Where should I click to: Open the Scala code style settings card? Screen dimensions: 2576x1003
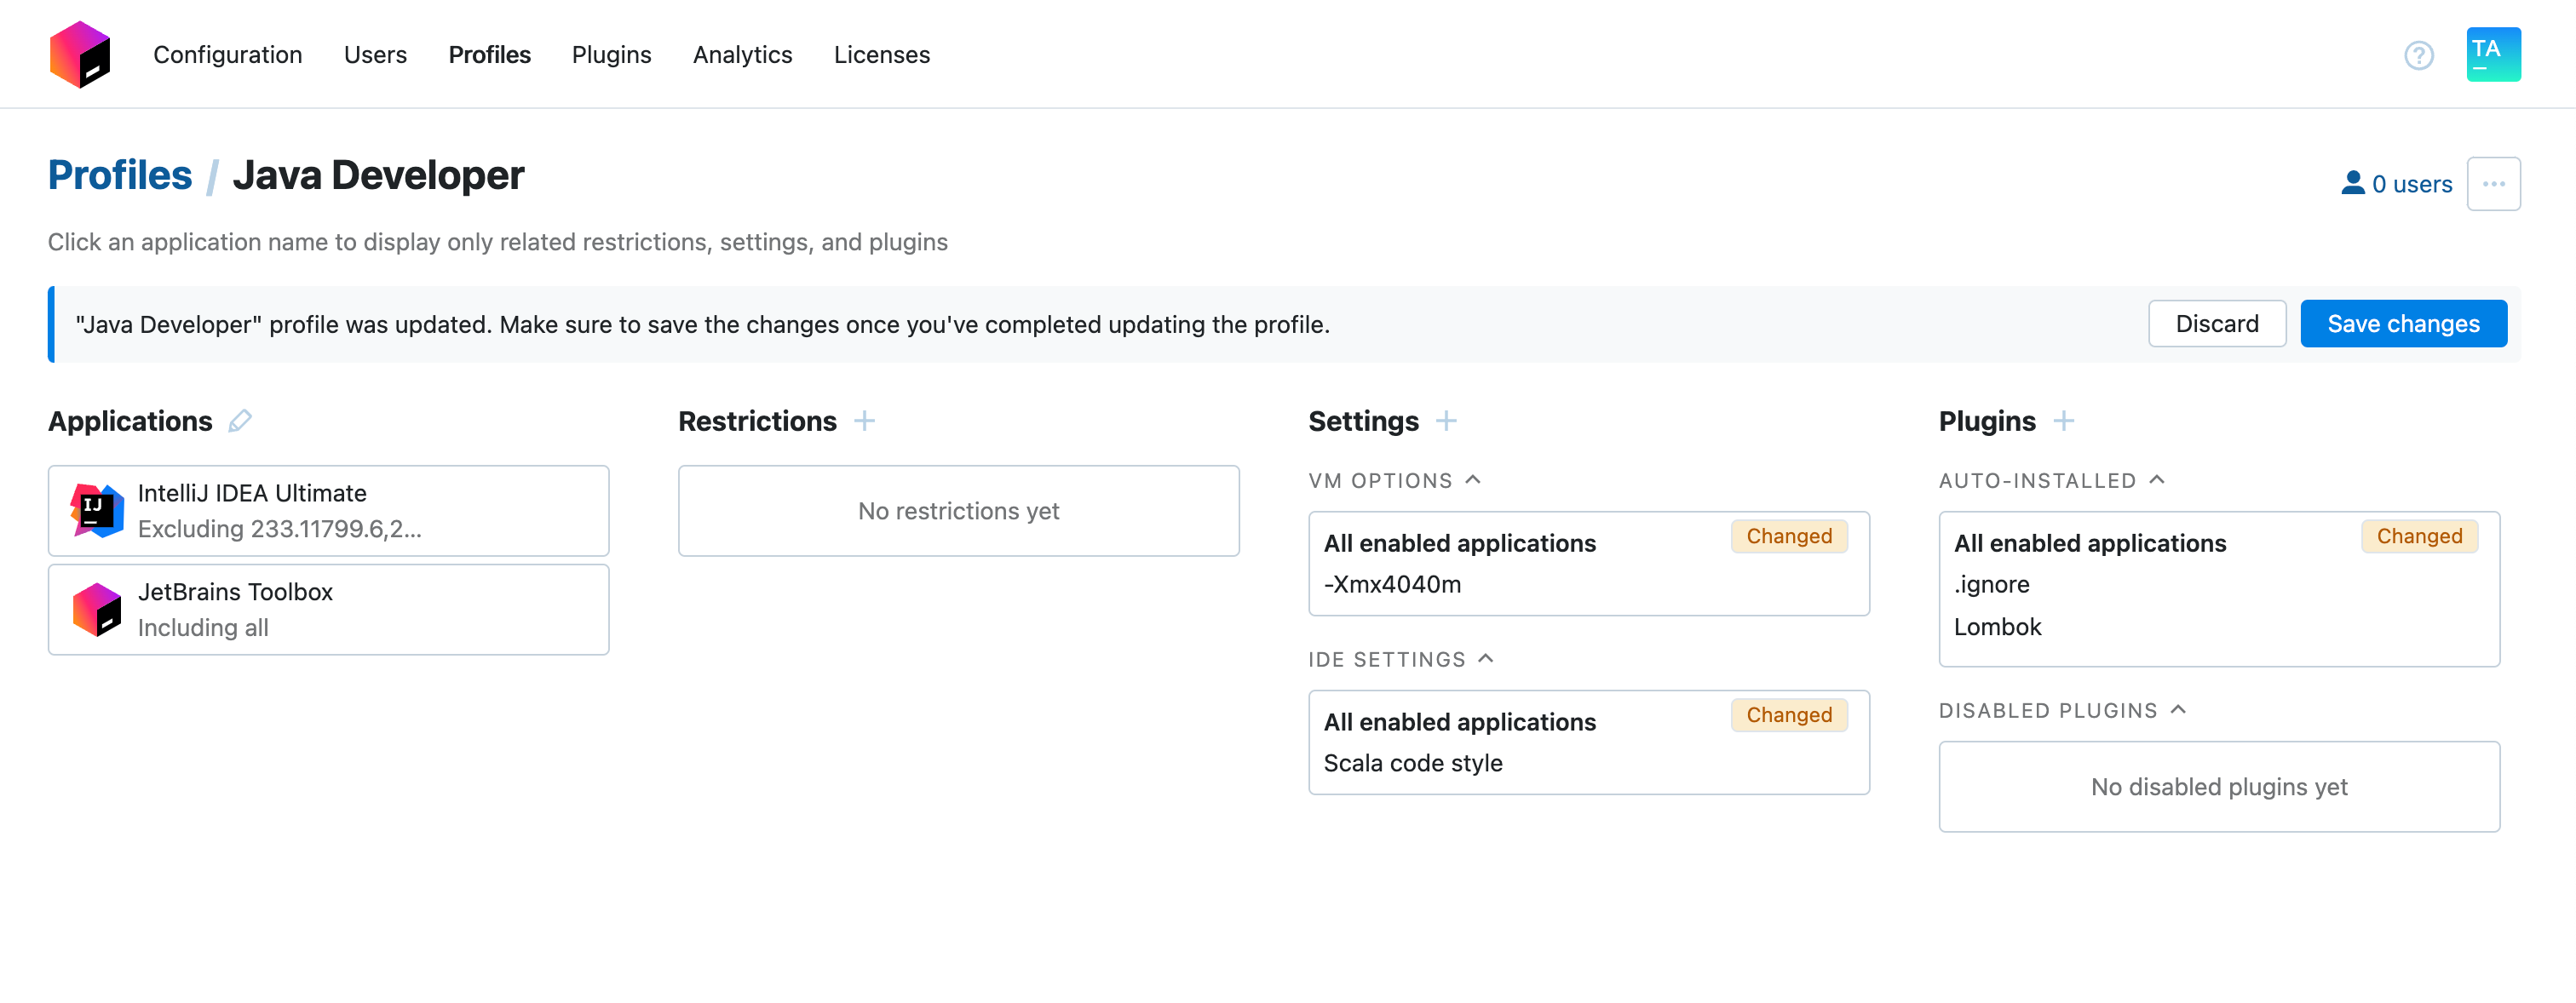coord(1588,743)
